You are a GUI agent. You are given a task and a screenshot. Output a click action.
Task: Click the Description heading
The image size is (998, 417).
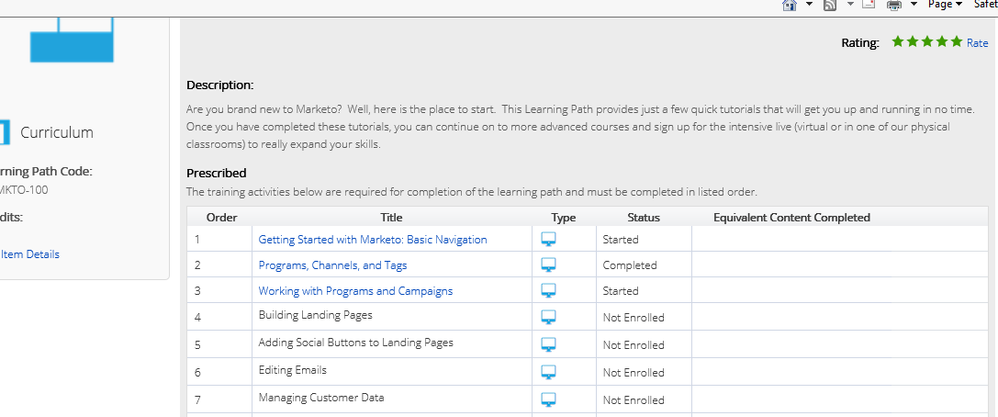coord(220,85)
